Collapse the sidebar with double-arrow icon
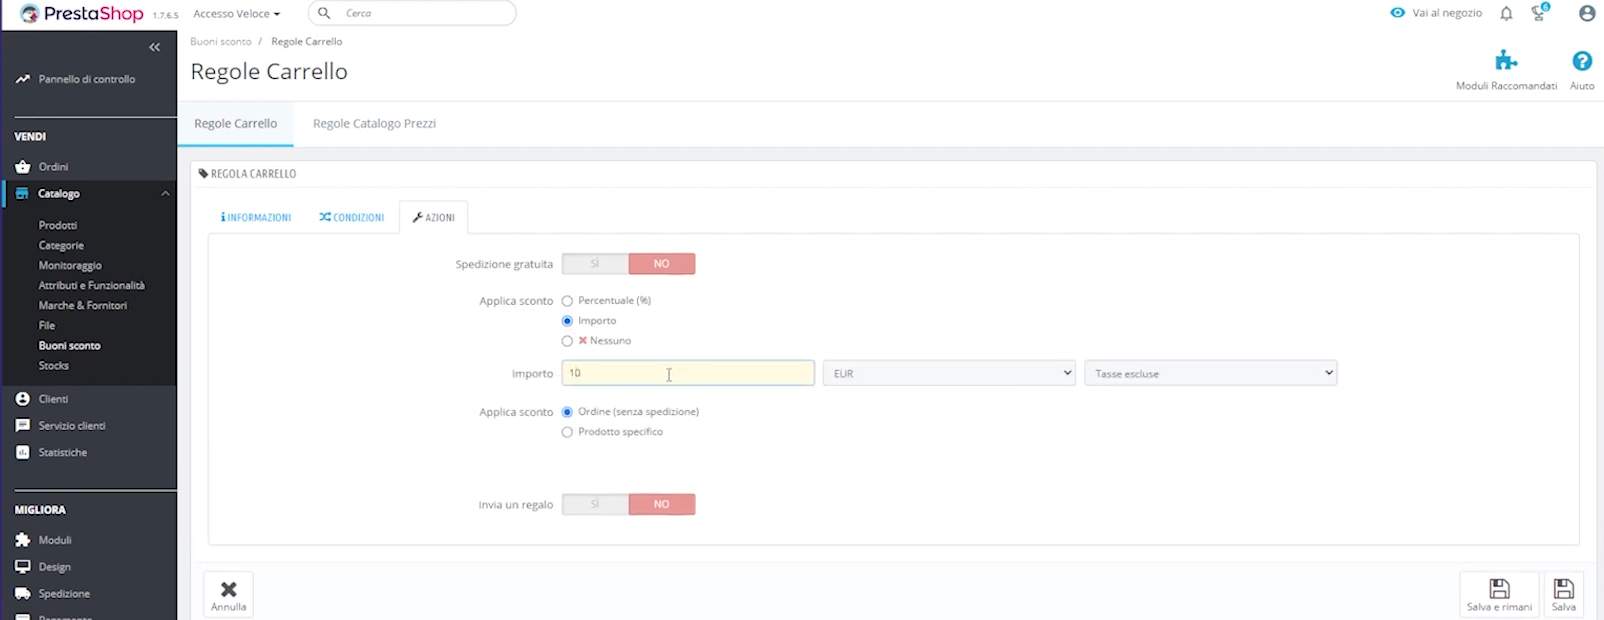The image size is (1604, 620). (154, 47)
